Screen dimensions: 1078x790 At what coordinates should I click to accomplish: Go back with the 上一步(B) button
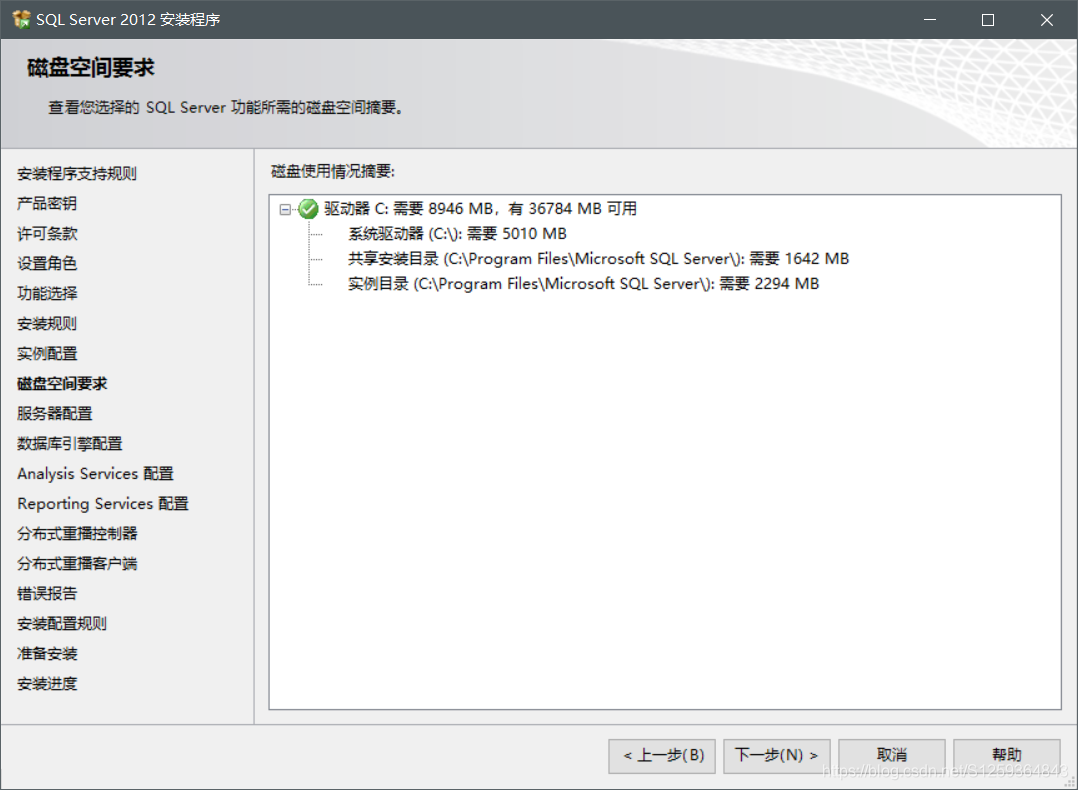pyautogui.click(x=662, y=756)
